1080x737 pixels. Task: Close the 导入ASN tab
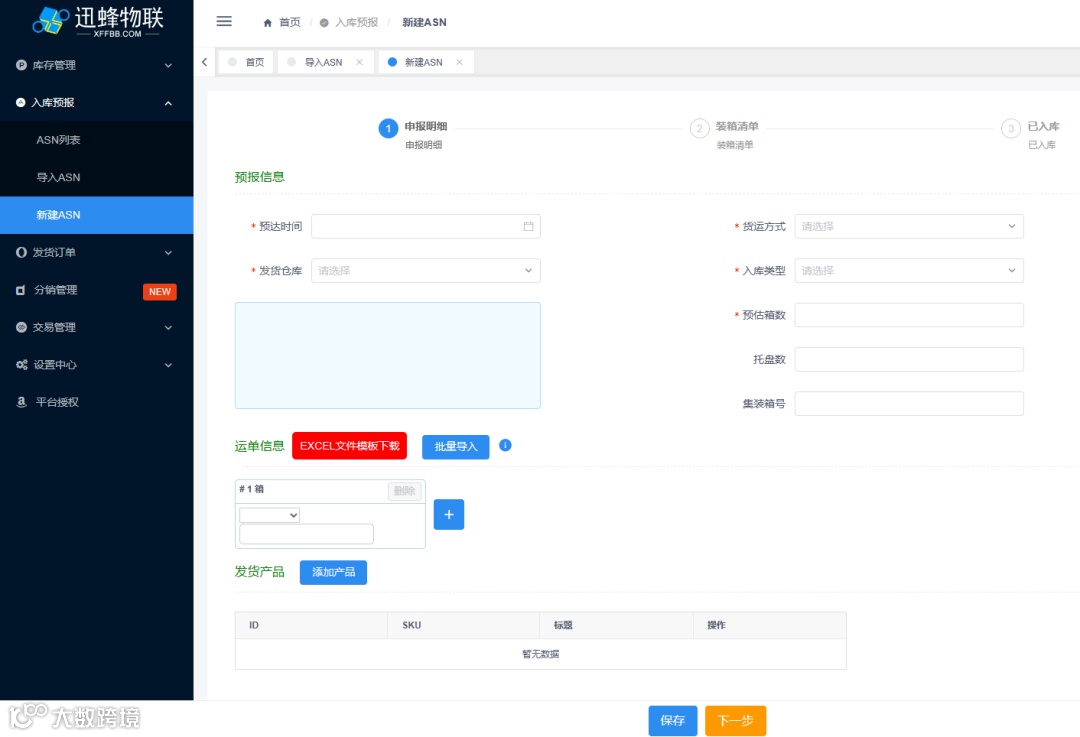click(x=360, y=62)
